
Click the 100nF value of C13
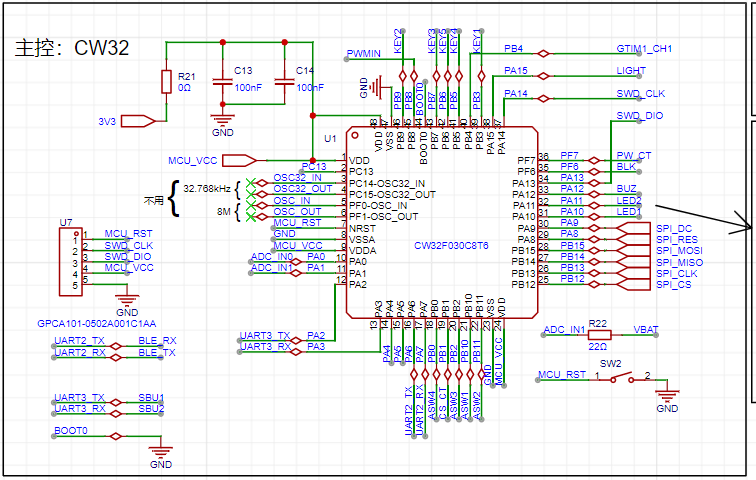pos(248,88)
